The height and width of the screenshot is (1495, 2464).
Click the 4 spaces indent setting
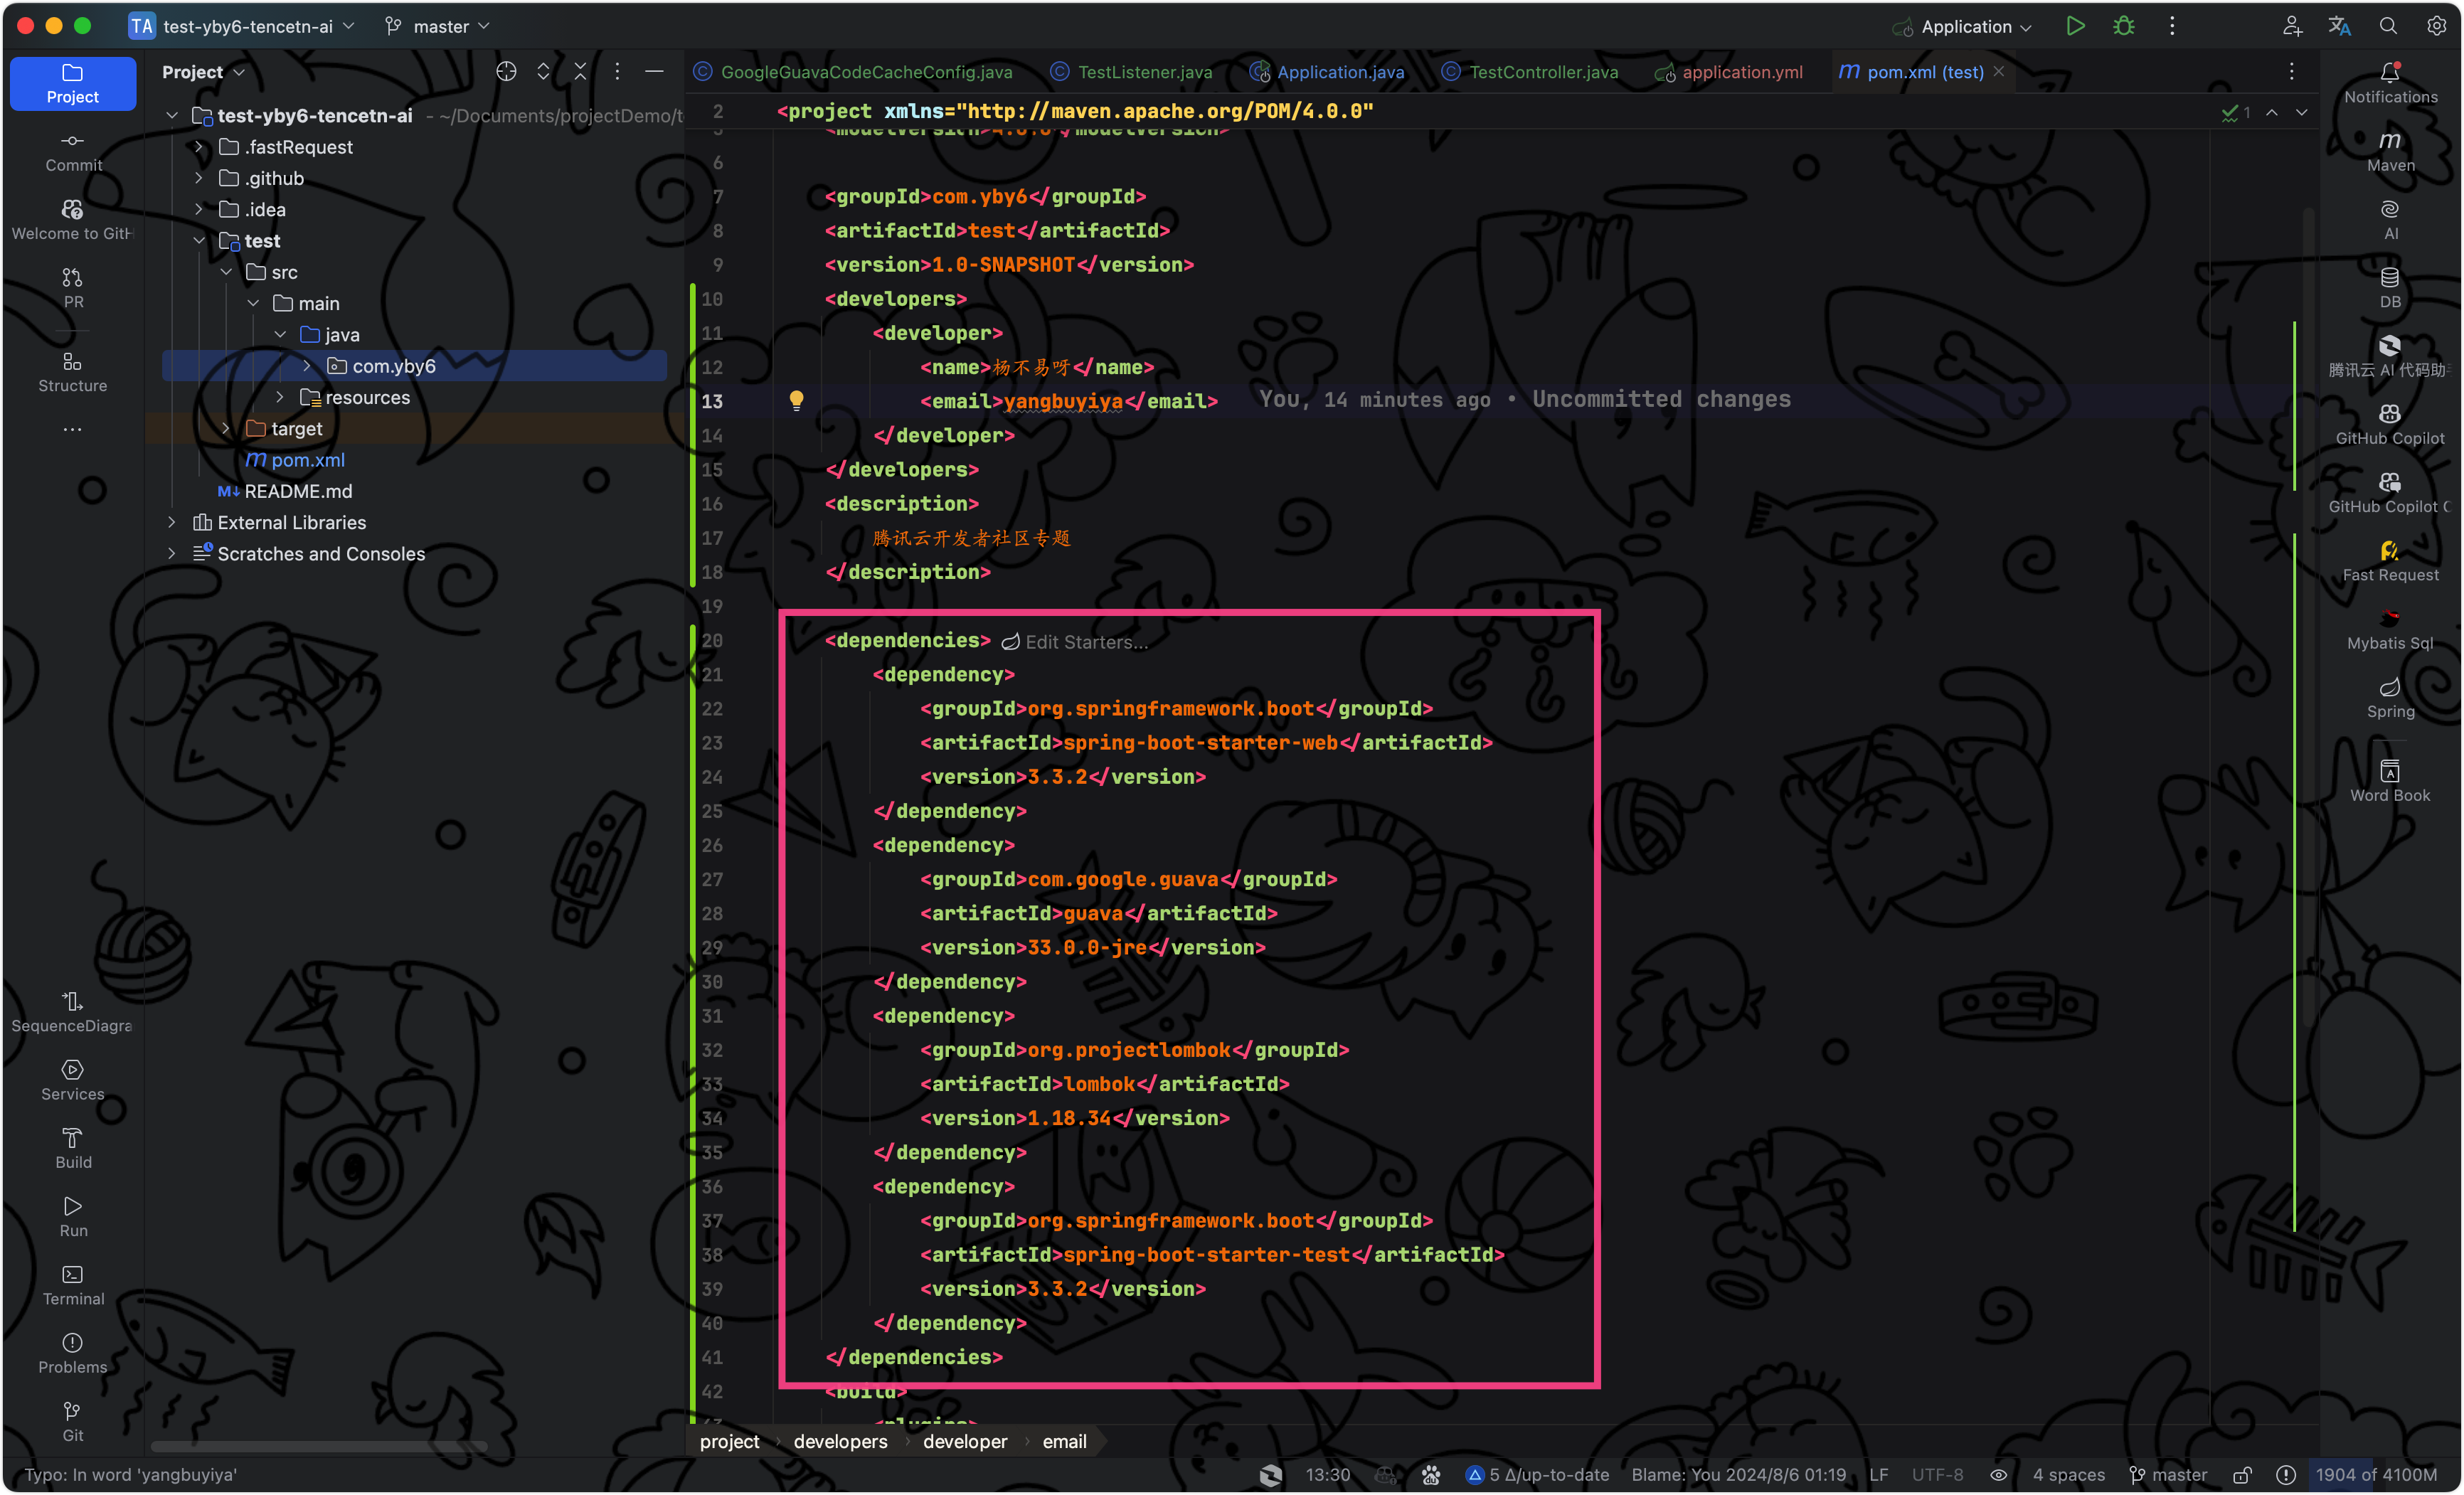coord(2068,1474)
